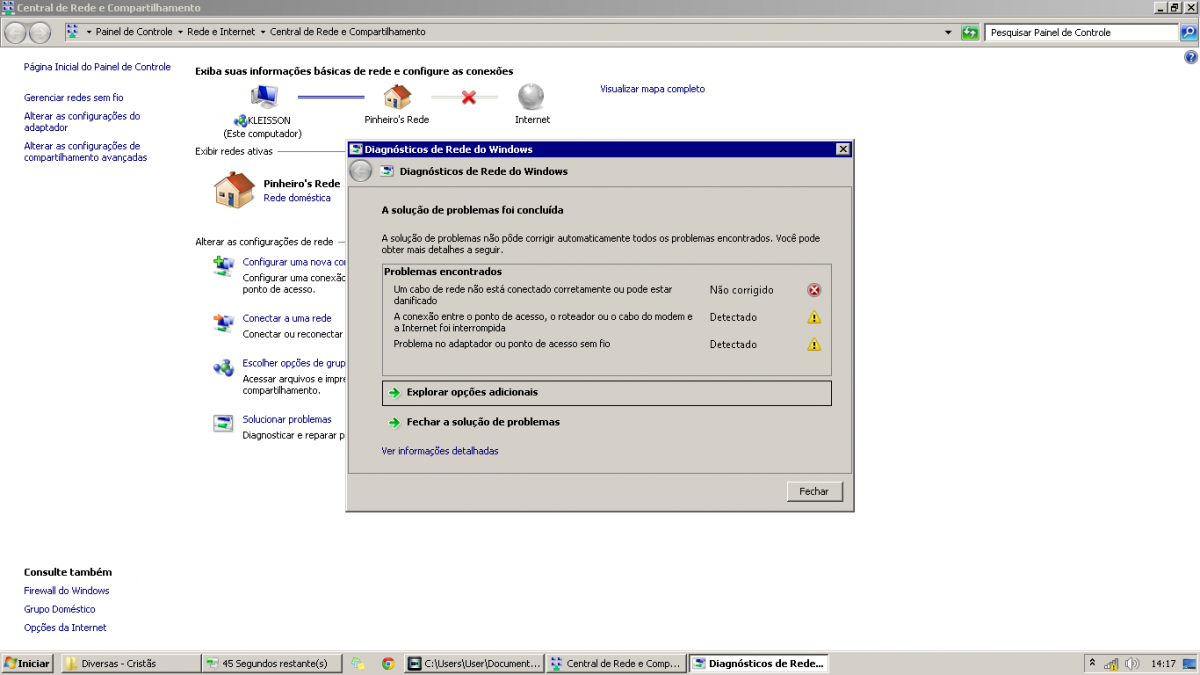Image resolution: width=1200 pixels, height=675 pixels.
Task: Open 'Opções da Internet' link
Action: pyautogui.click(x=65, y=628)
